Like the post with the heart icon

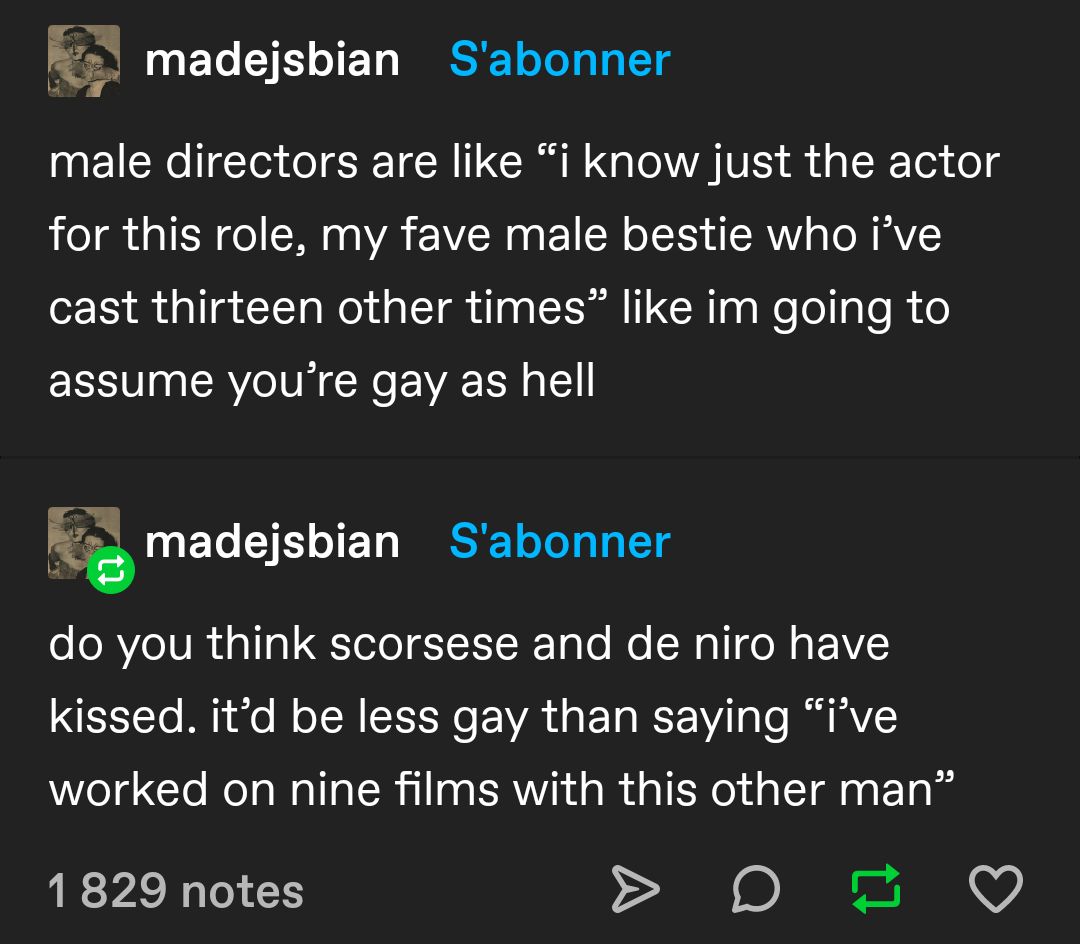(x=996, y=890)
